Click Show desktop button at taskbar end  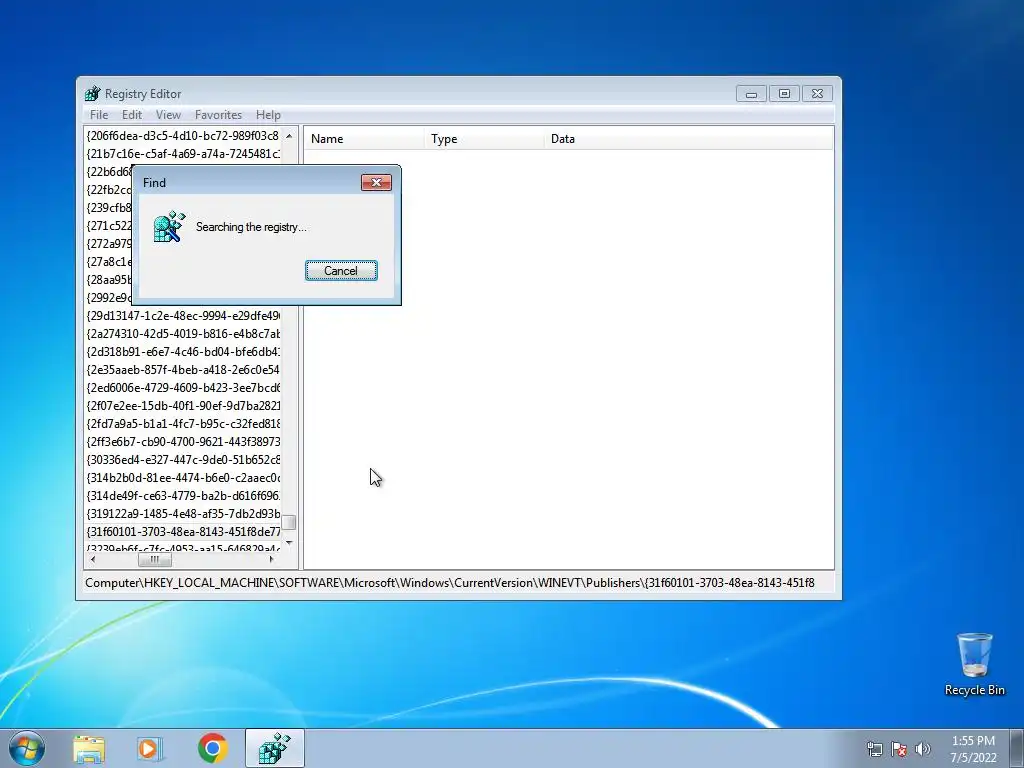click(x=1017, y=748)
